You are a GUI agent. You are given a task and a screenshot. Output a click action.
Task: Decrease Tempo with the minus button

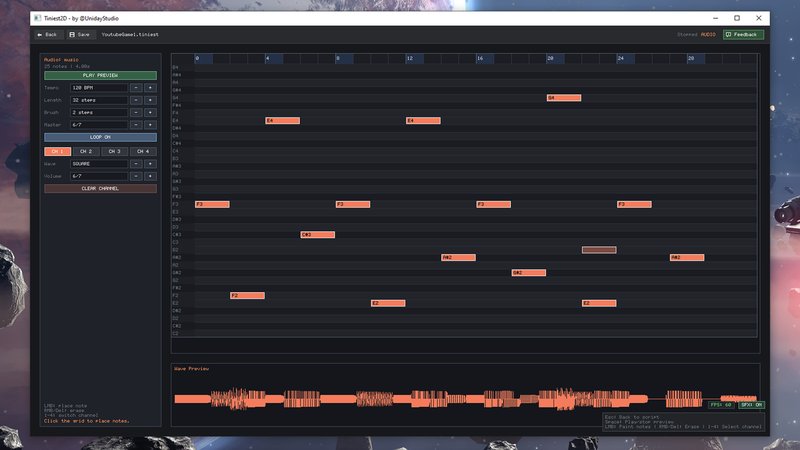136,88
